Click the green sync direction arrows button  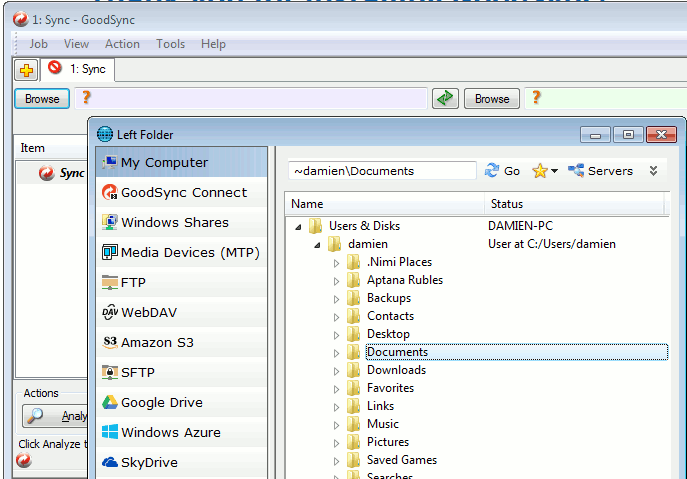pyautogui.click(x=445, y=98)
